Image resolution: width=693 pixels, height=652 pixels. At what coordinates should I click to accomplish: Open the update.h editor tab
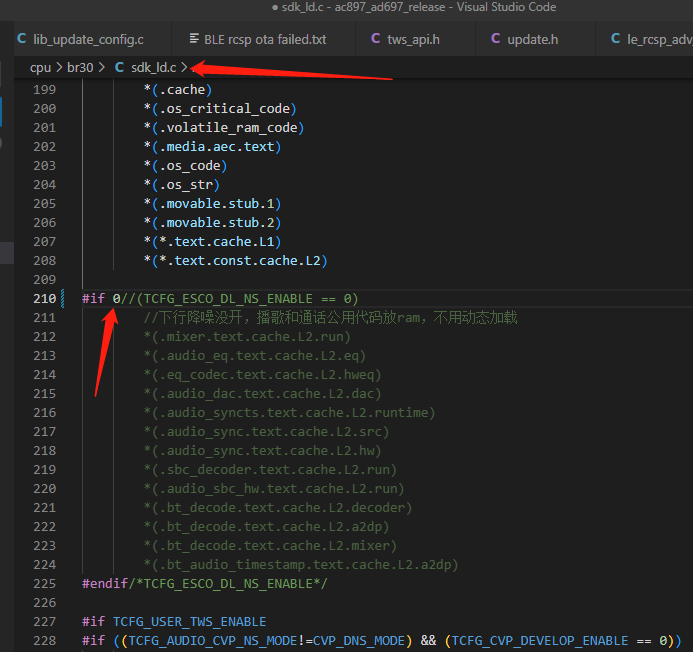click(x=533, y=39)
